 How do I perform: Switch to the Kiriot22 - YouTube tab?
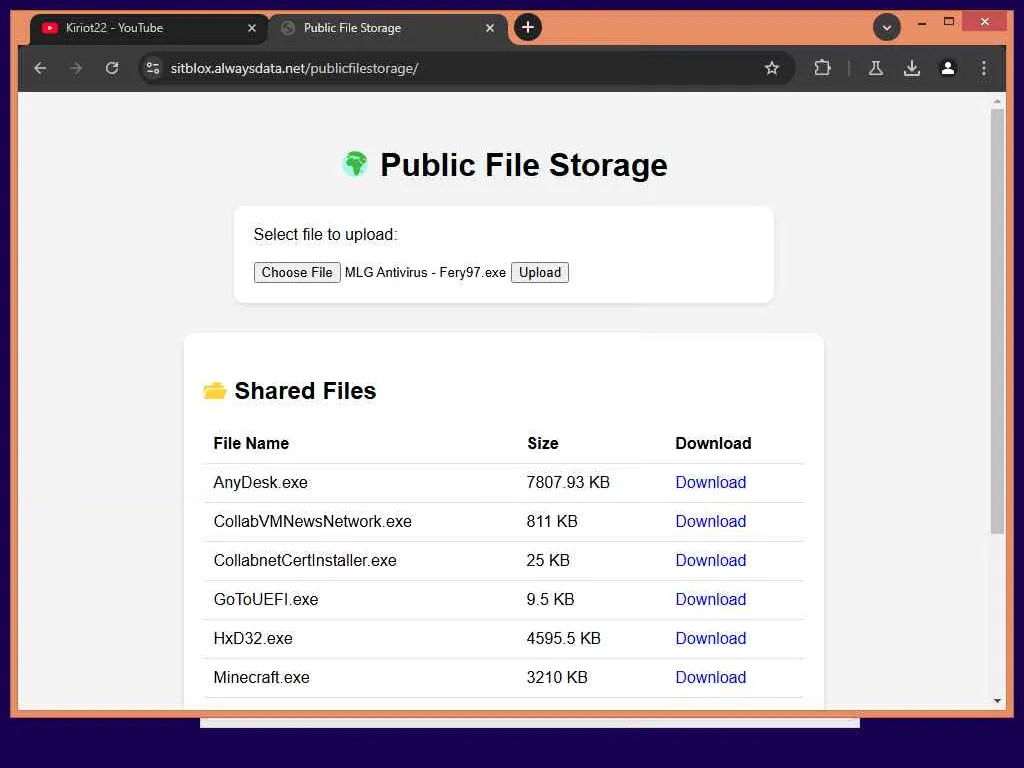(149, 28)
